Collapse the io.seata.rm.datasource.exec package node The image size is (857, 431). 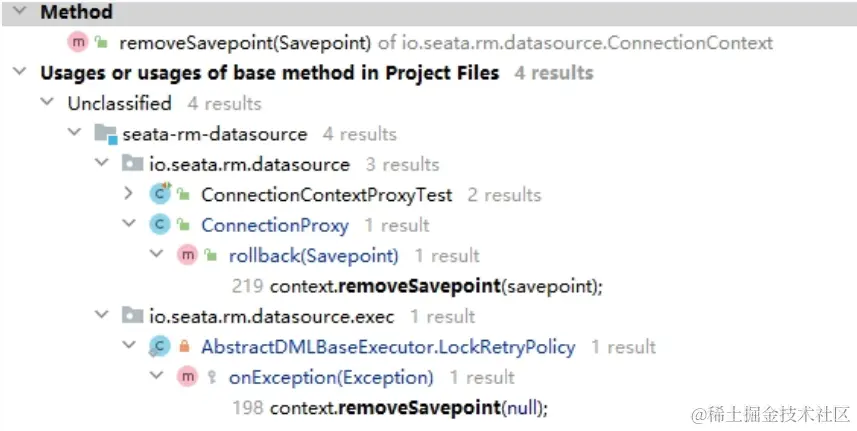coord(102,315)
